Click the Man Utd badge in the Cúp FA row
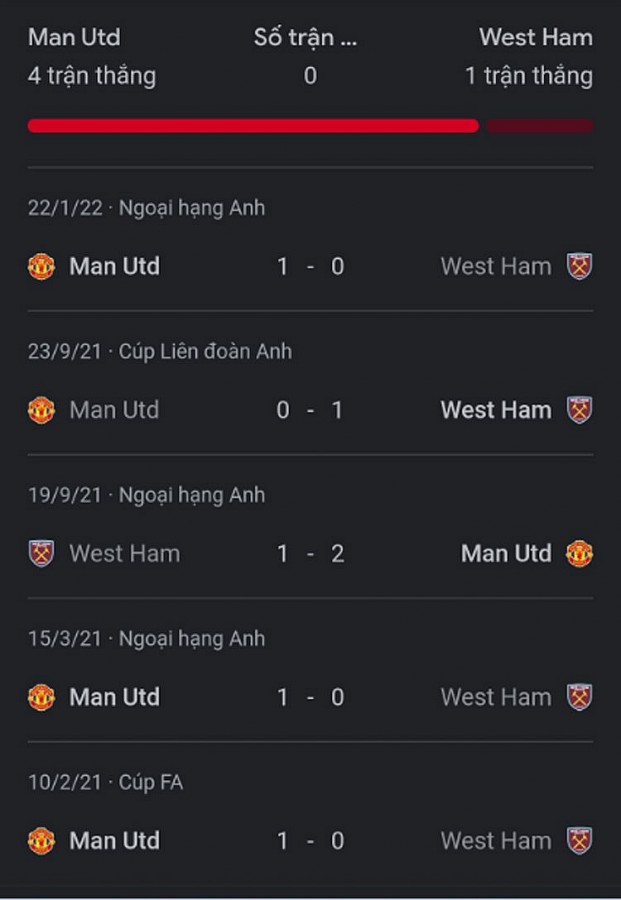 [x=42, y=841]
